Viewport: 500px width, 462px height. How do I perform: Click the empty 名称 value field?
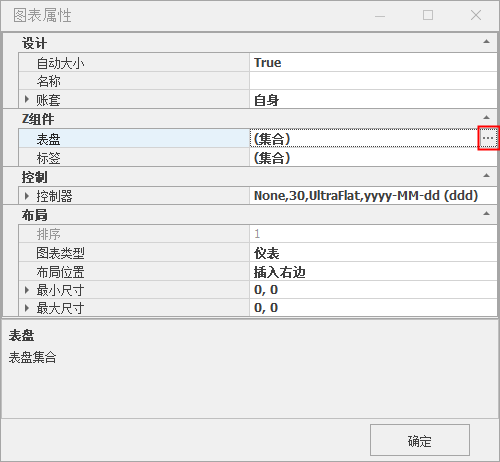373,81
